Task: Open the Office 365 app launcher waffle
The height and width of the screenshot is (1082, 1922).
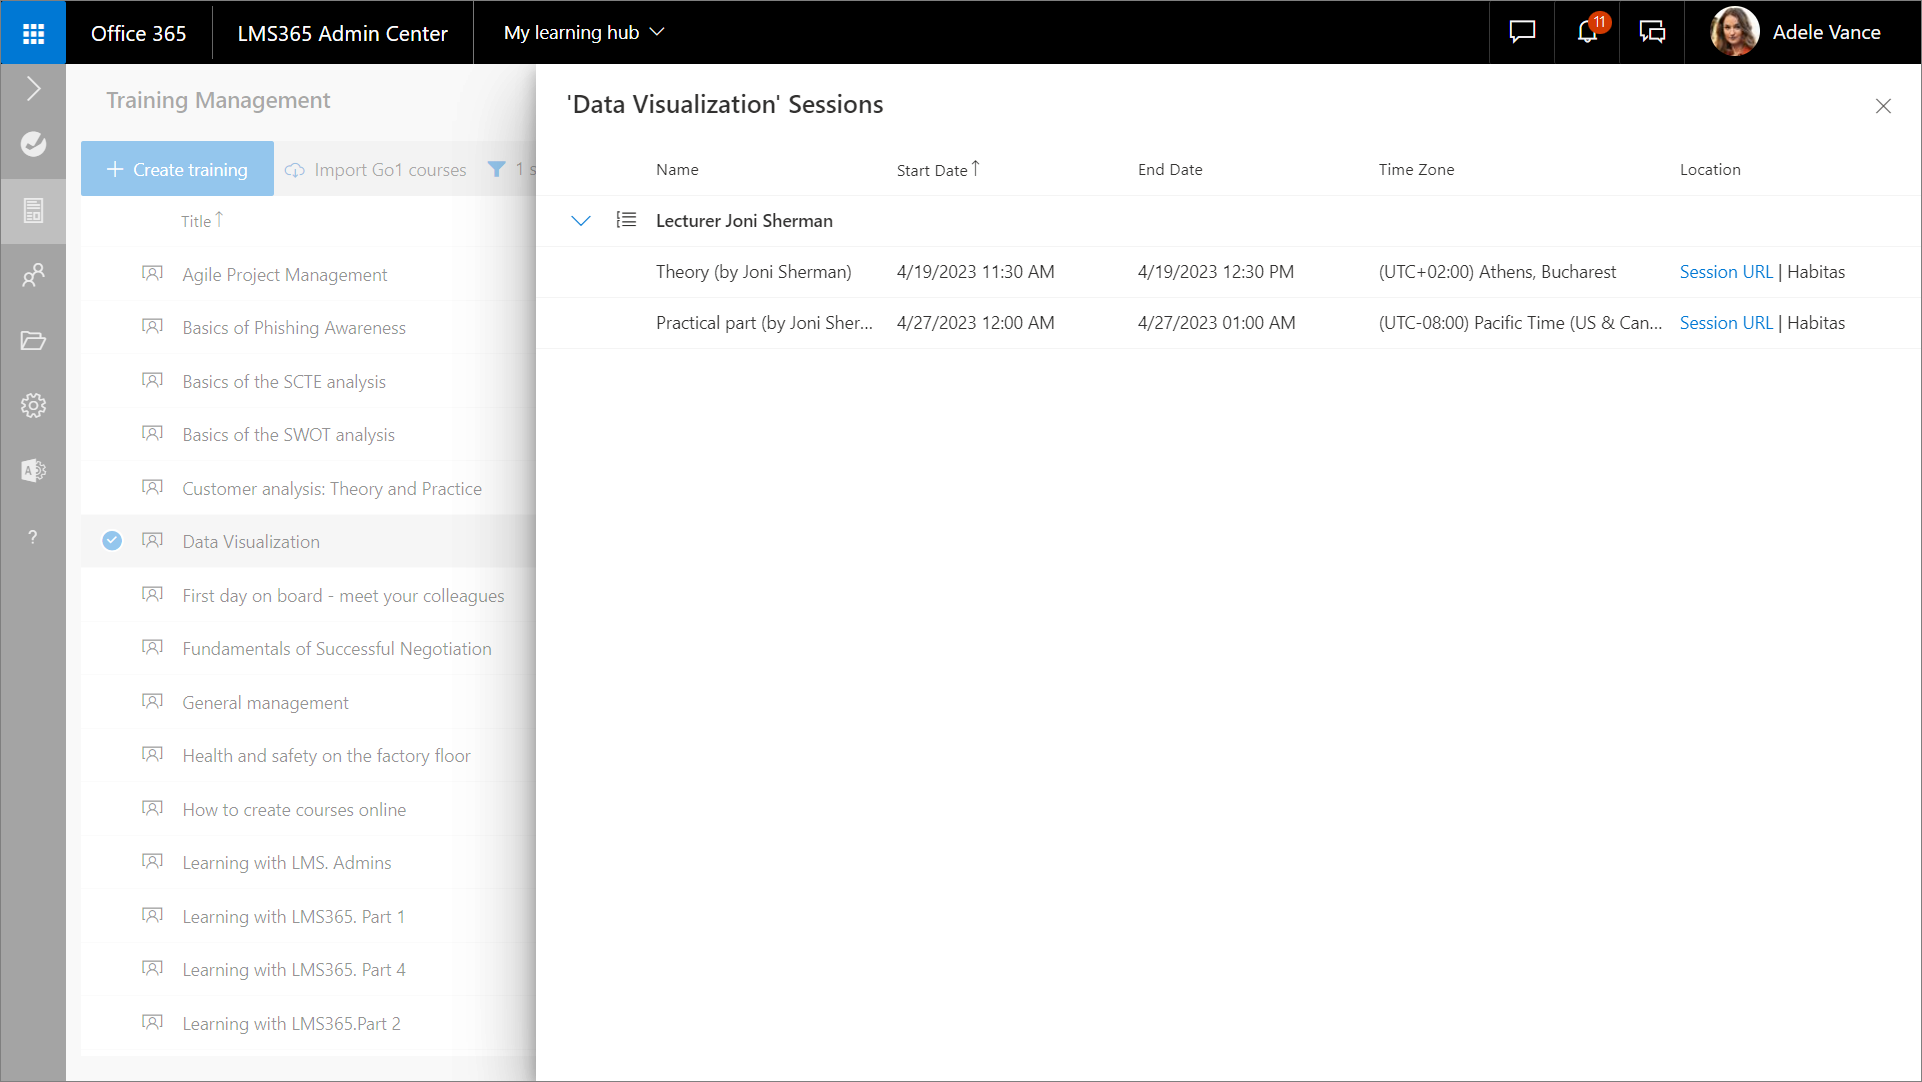Action: [33, 33]
